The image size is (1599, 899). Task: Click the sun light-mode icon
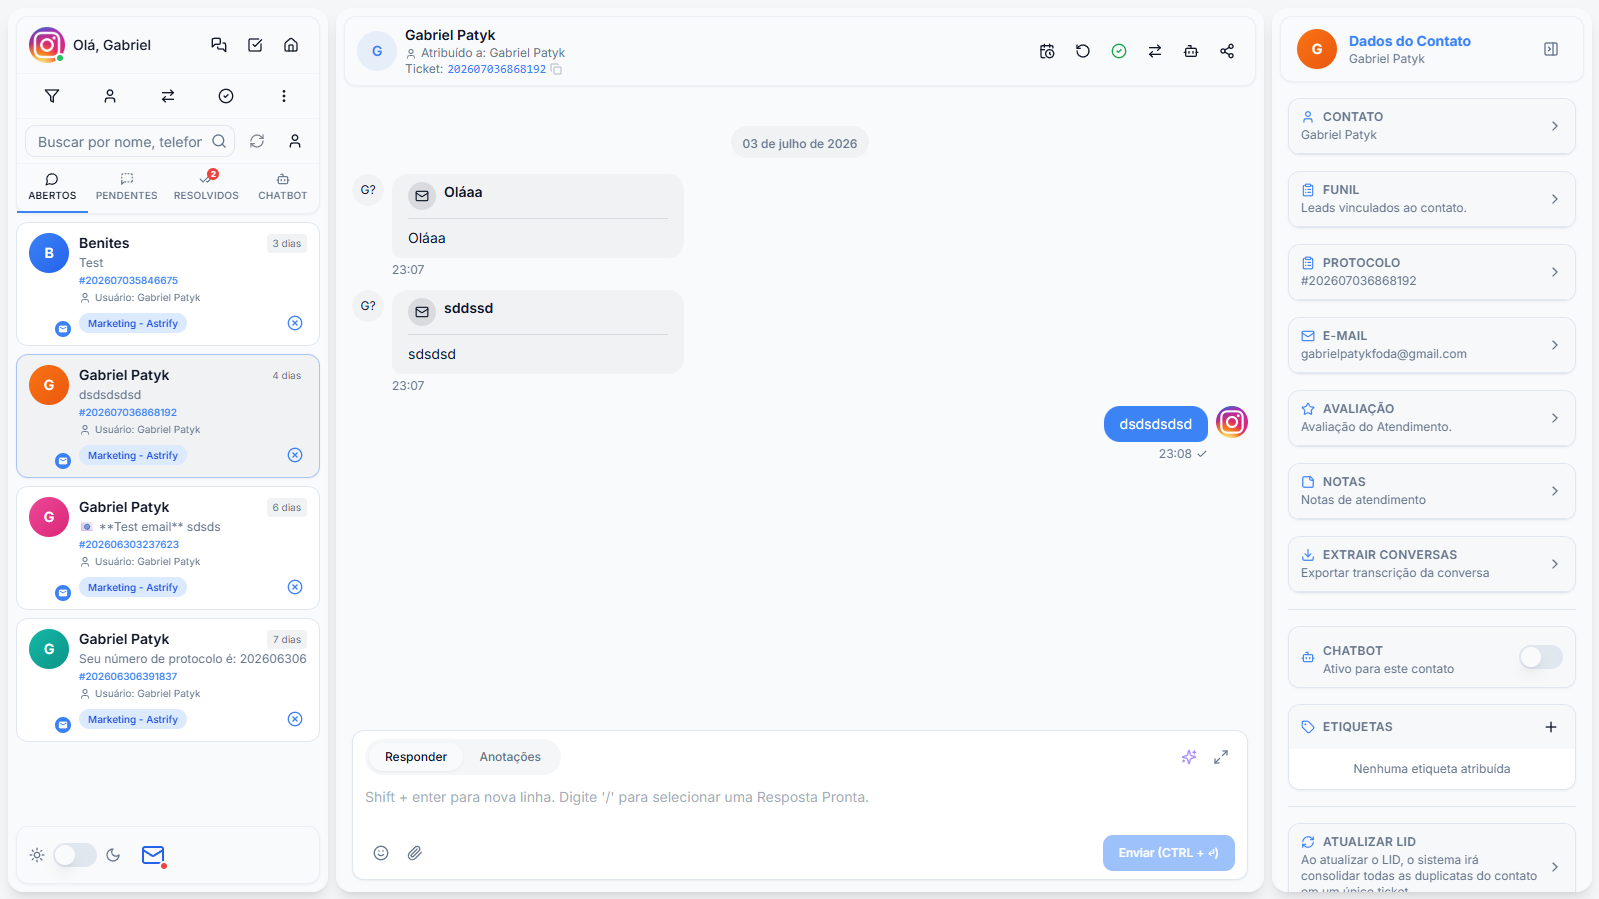click(37, 855)
